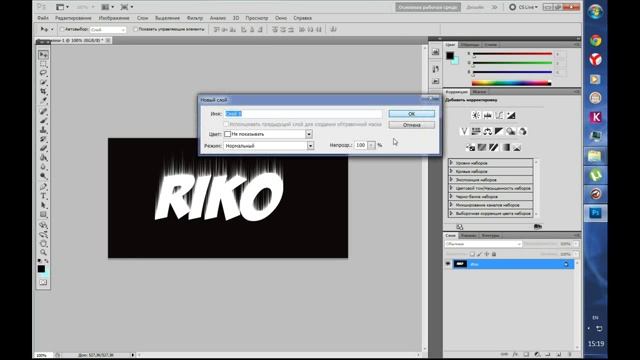Add Brightness/Contrast adjustment icon
This screenshot has width=640, height=360.
click(x=476, y=116)
